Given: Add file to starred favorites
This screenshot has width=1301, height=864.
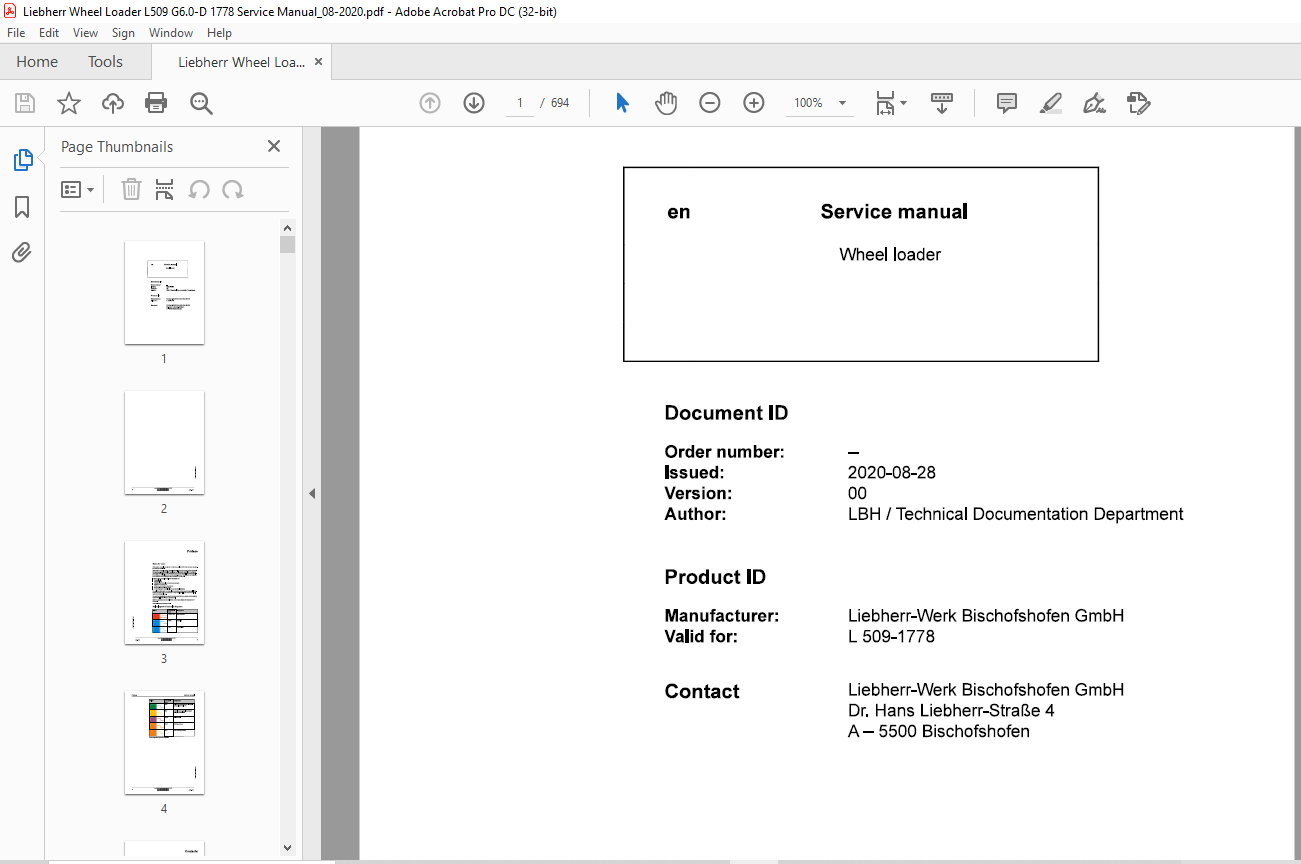Looking at the screenshot, I should [x=69, y=103].
